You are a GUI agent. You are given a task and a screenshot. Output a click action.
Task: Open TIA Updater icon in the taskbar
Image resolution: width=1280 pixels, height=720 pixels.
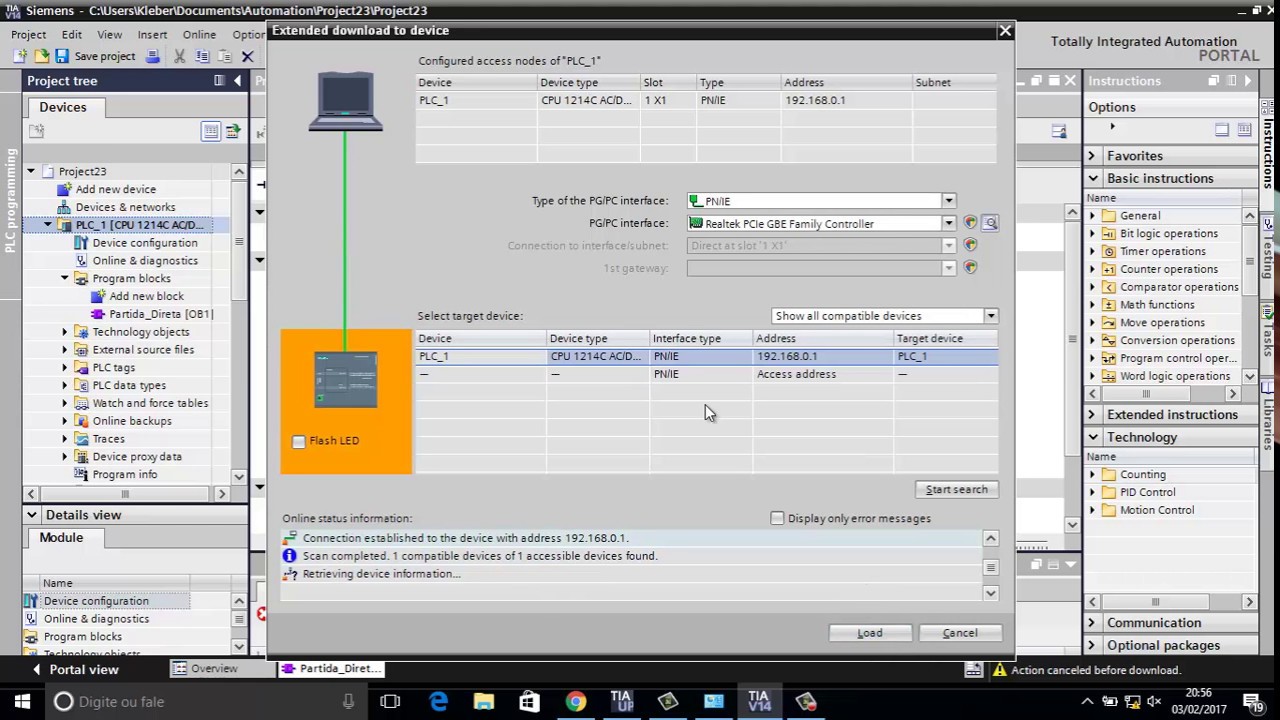tap(621, 701)
